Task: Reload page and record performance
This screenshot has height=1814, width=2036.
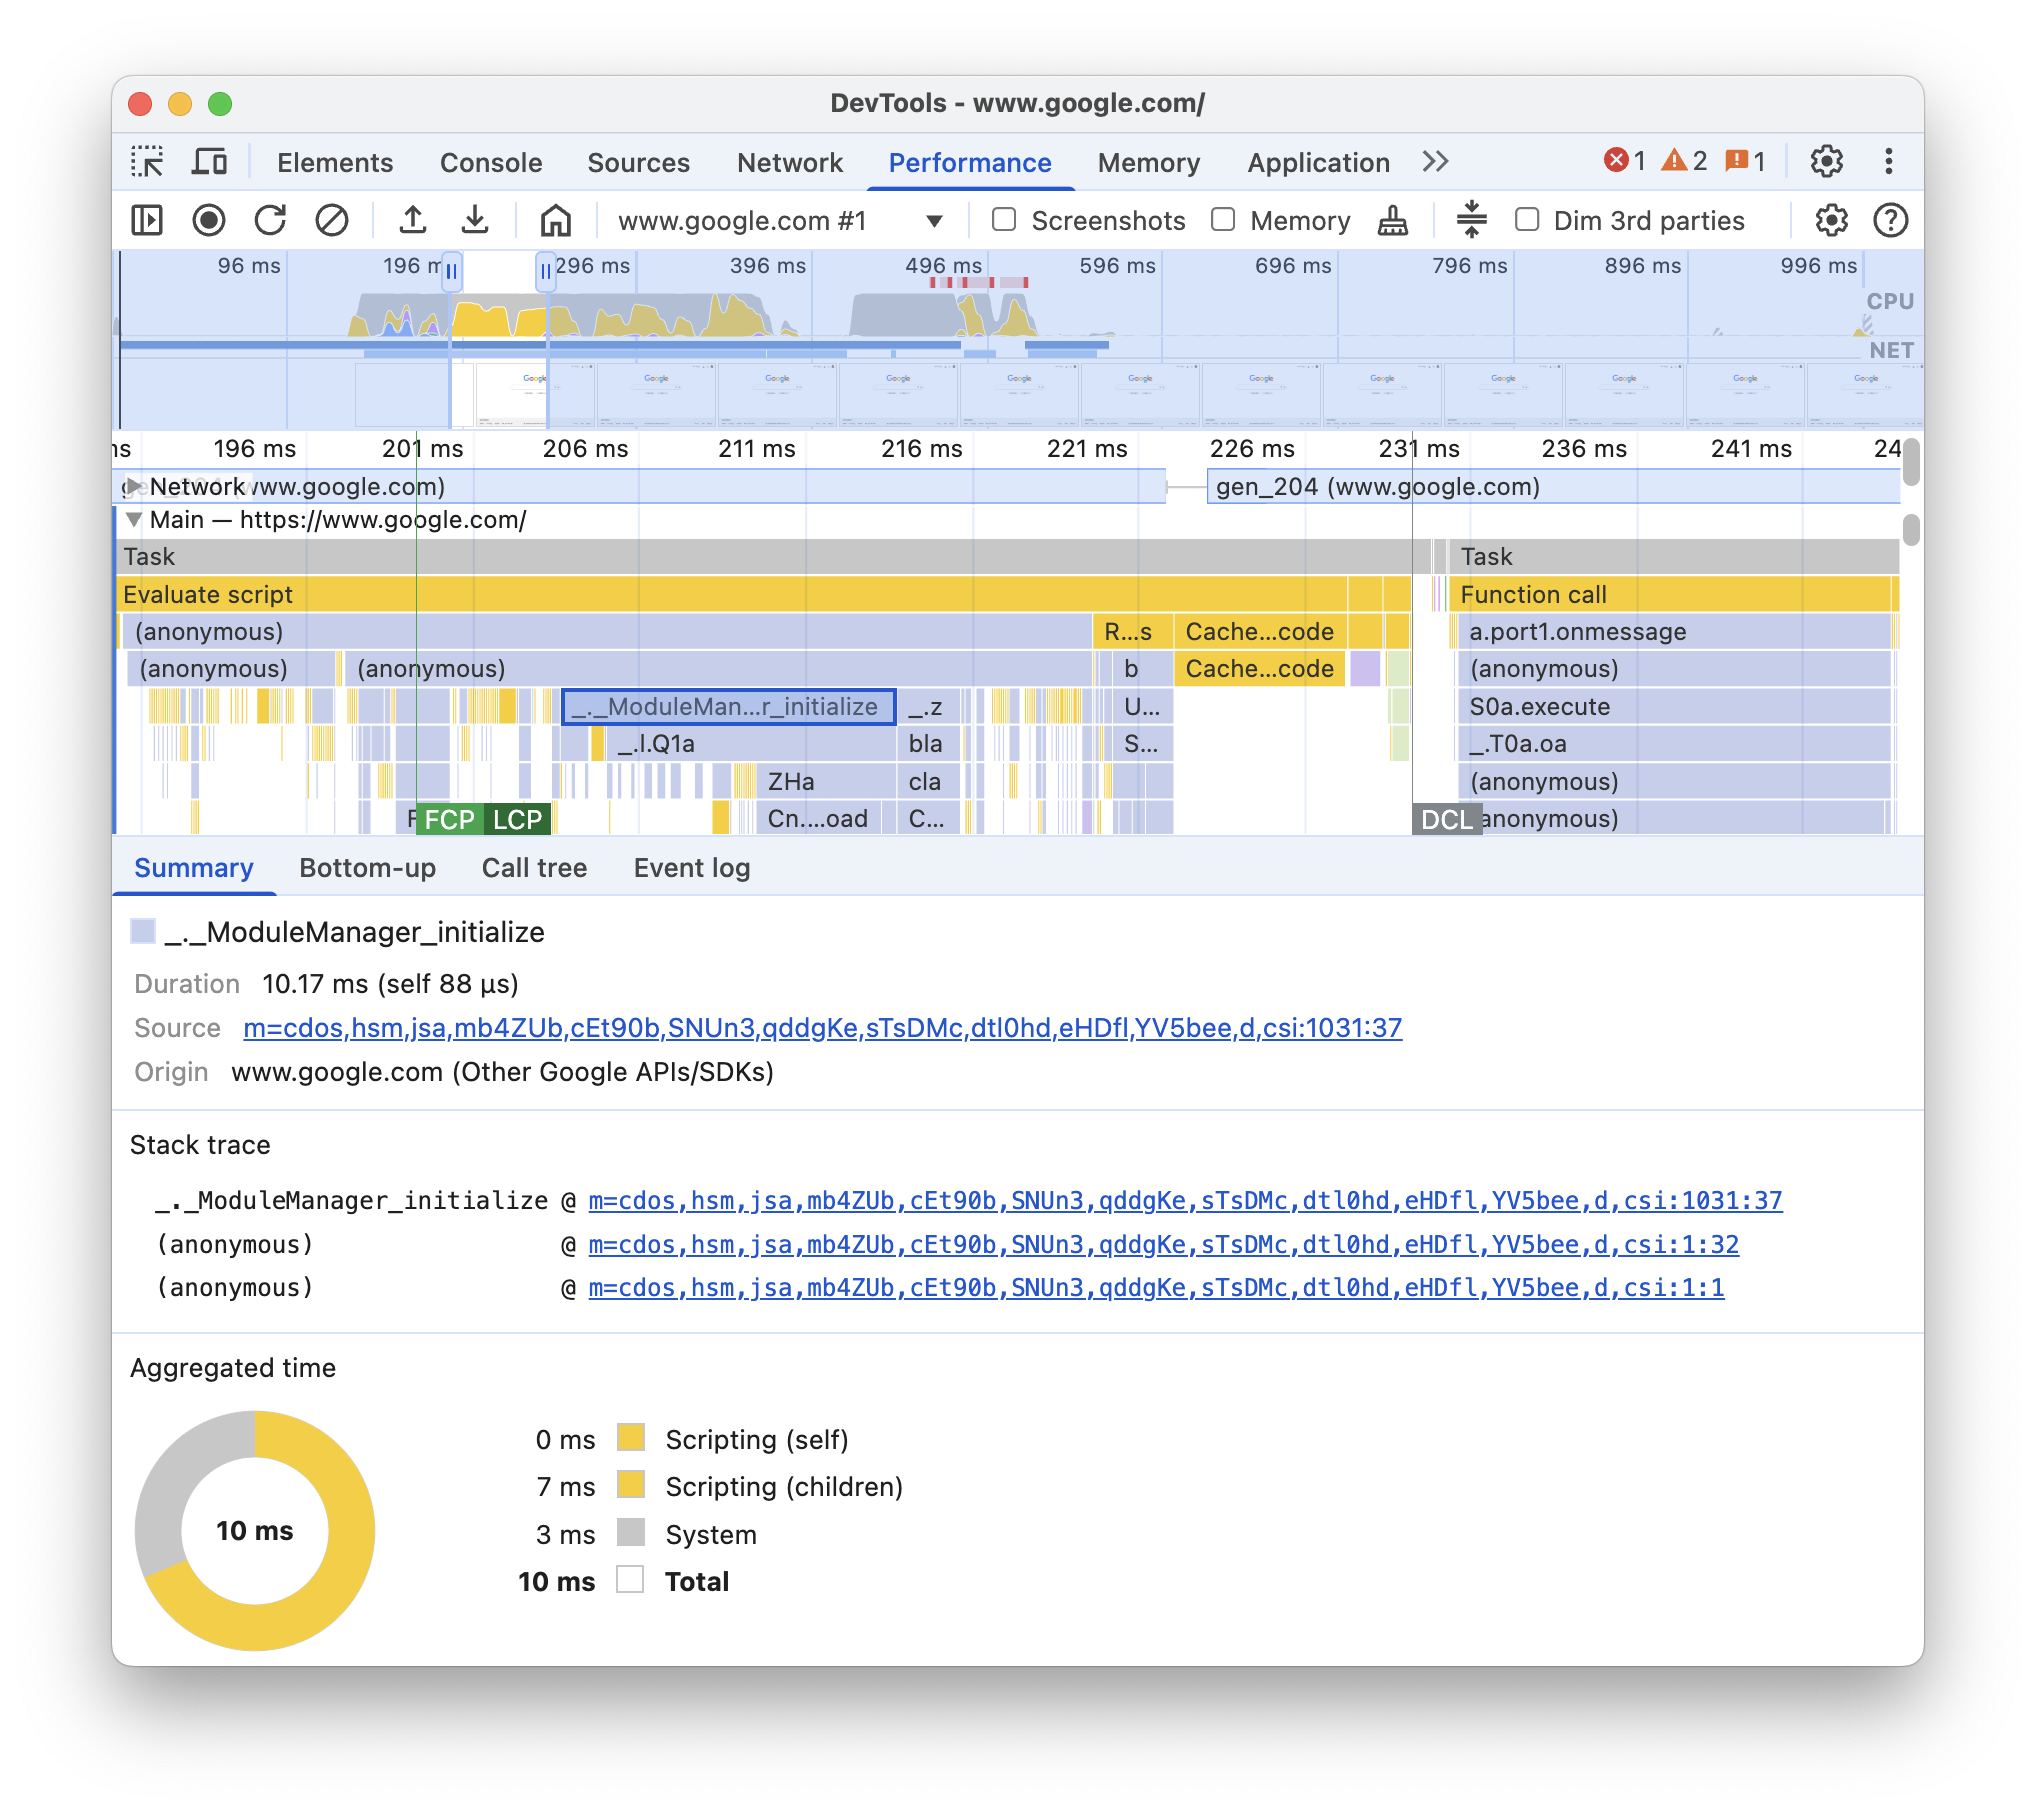Action: 272,221
